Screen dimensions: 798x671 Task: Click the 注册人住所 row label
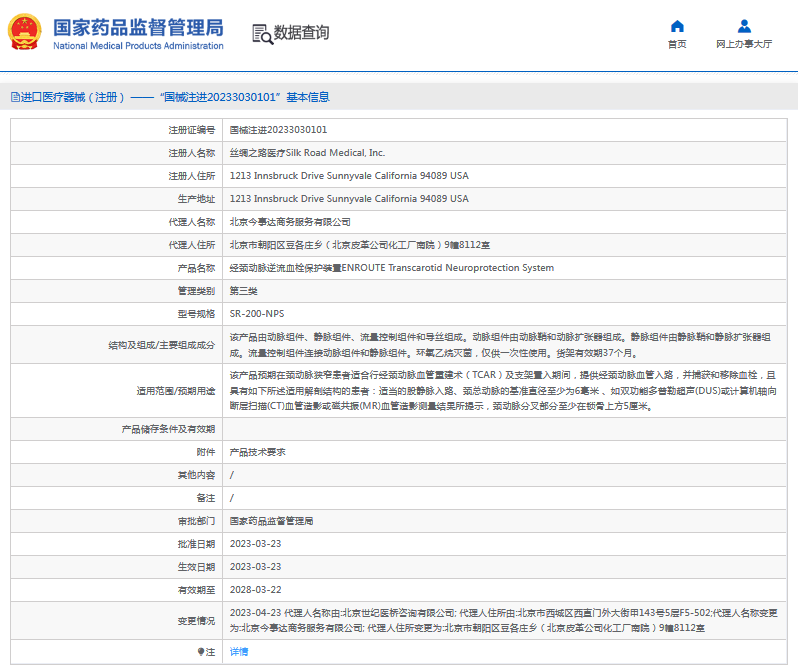point(192,176)
